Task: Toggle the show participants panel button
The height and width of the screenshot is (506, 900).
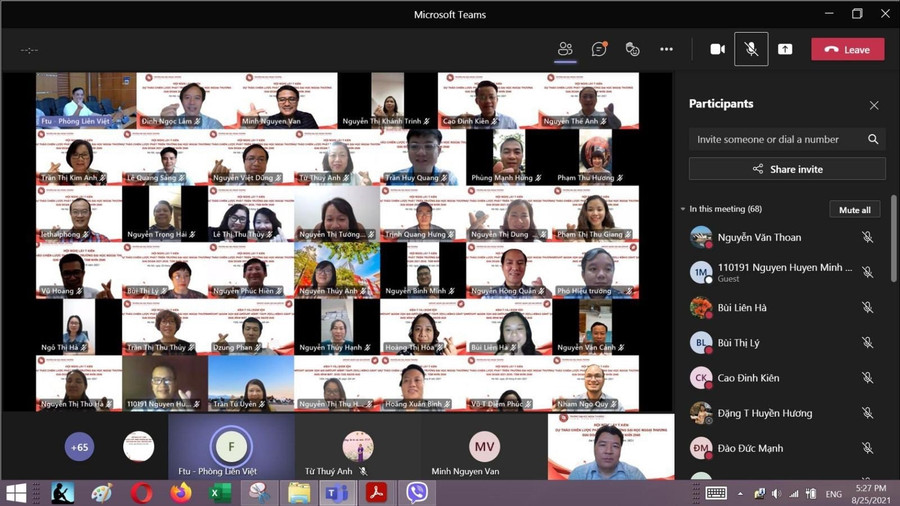Action: pos(565,49)
